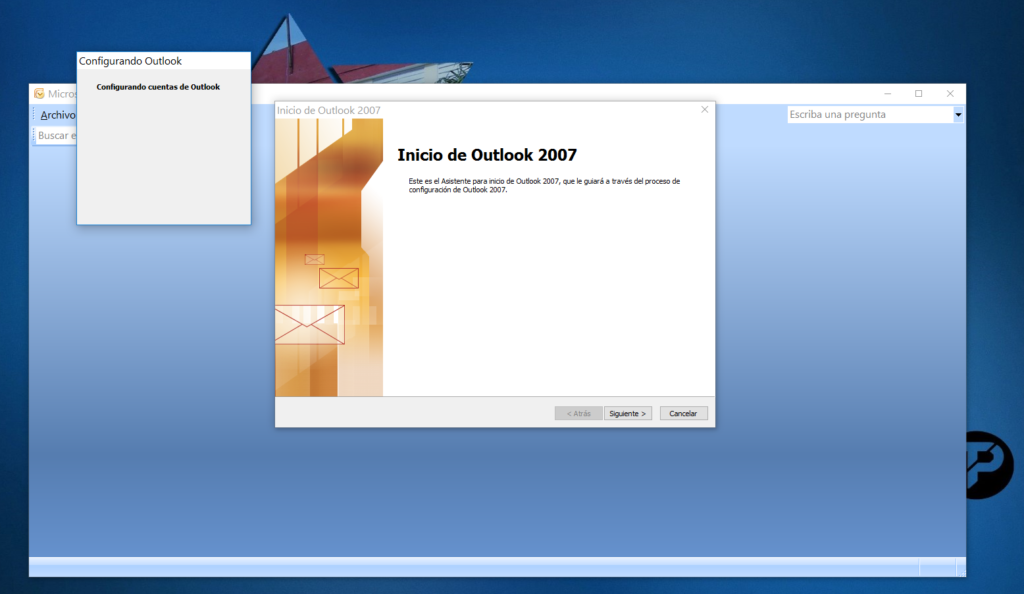Screen dimensions: 1024x594
Task: Click the large envelope graphic in wizard banner
Action: click(308, 325)
